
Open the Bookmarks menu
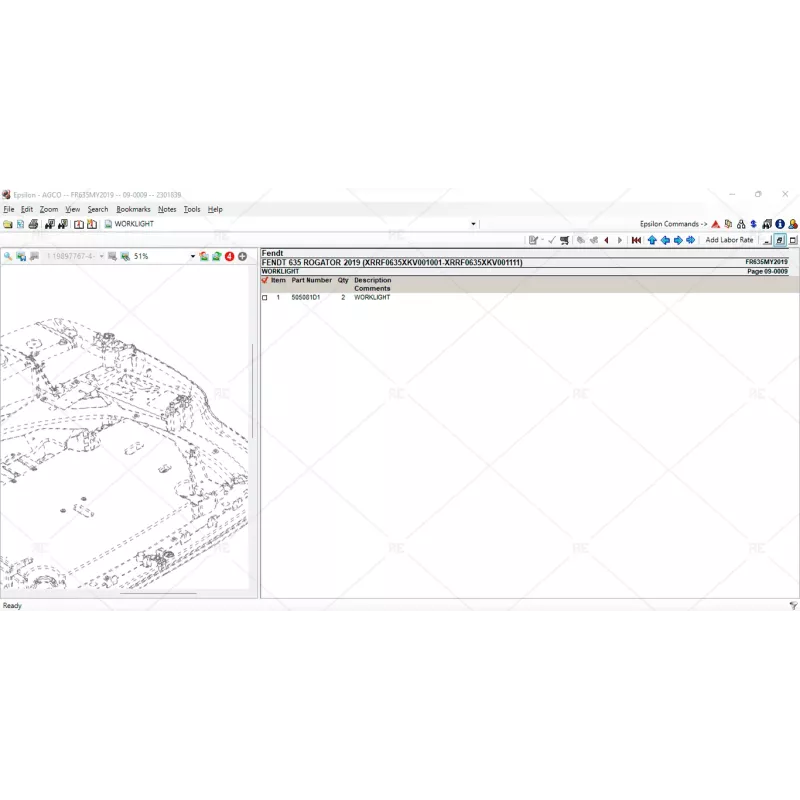click(133, 209)
